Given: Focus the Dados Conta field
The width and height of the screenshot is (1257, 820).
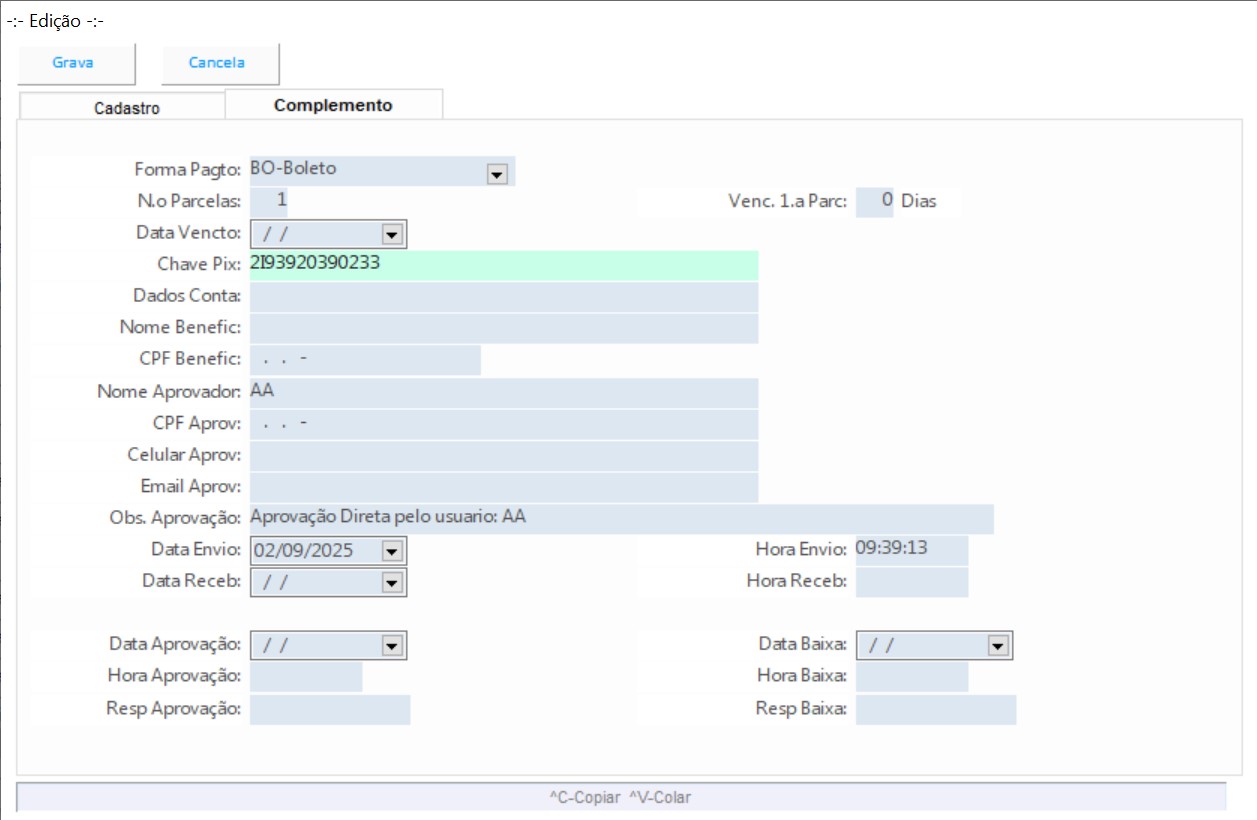Looking at the screenshot, I should point(503,297).
